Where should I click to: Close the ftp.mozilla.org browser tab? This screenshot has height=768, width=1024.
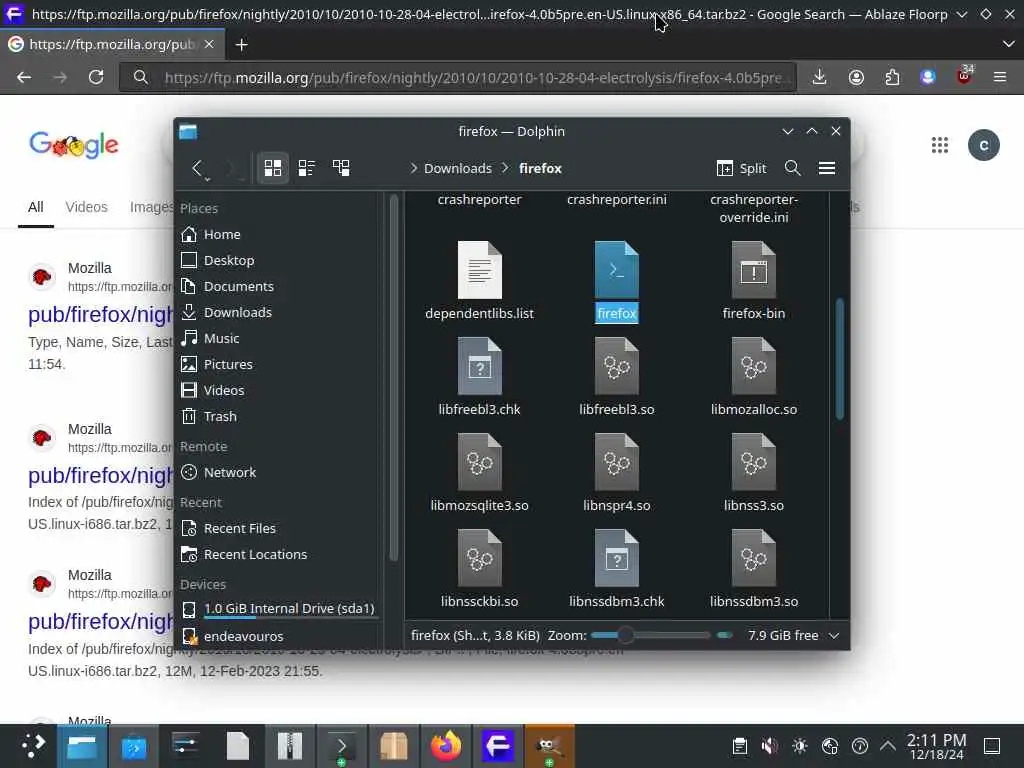(x=209, y=44)
